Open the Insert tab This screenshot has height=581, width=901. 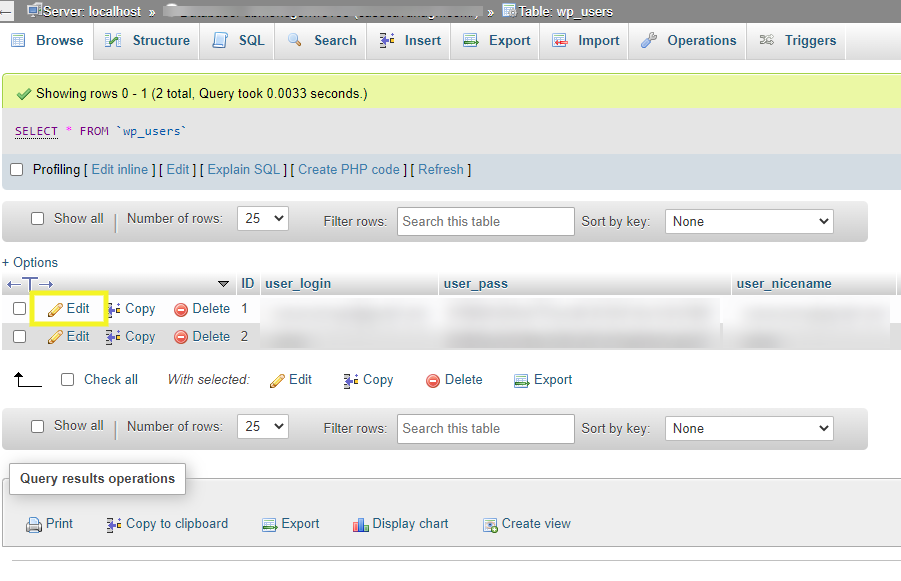coord(409,41)
